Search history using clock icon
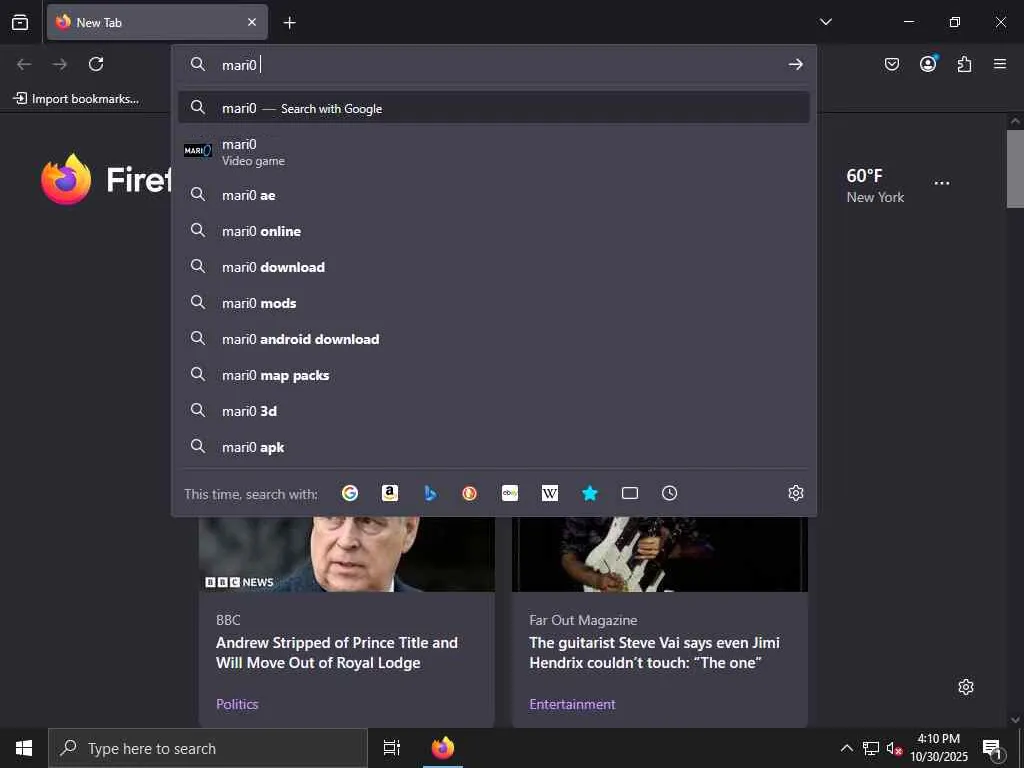 pos(669,493)
